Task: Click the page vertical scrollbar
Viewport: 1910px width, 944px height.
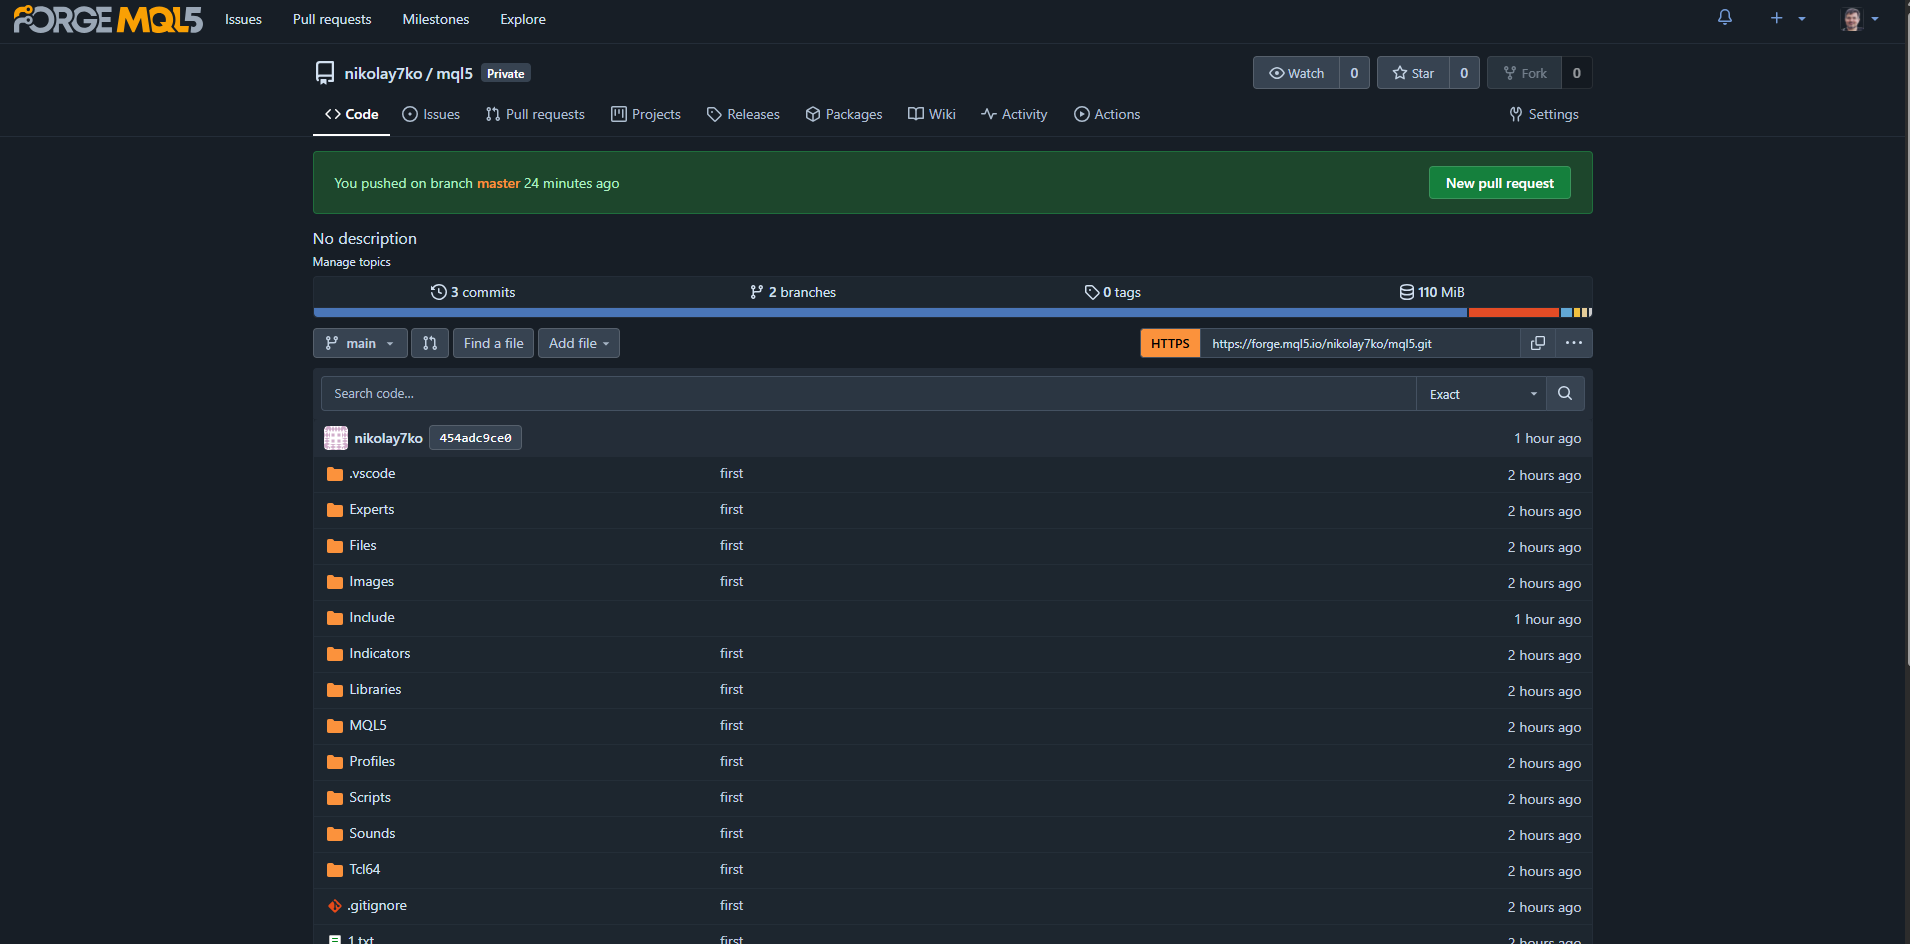Action: click(x=1906, y=340)
